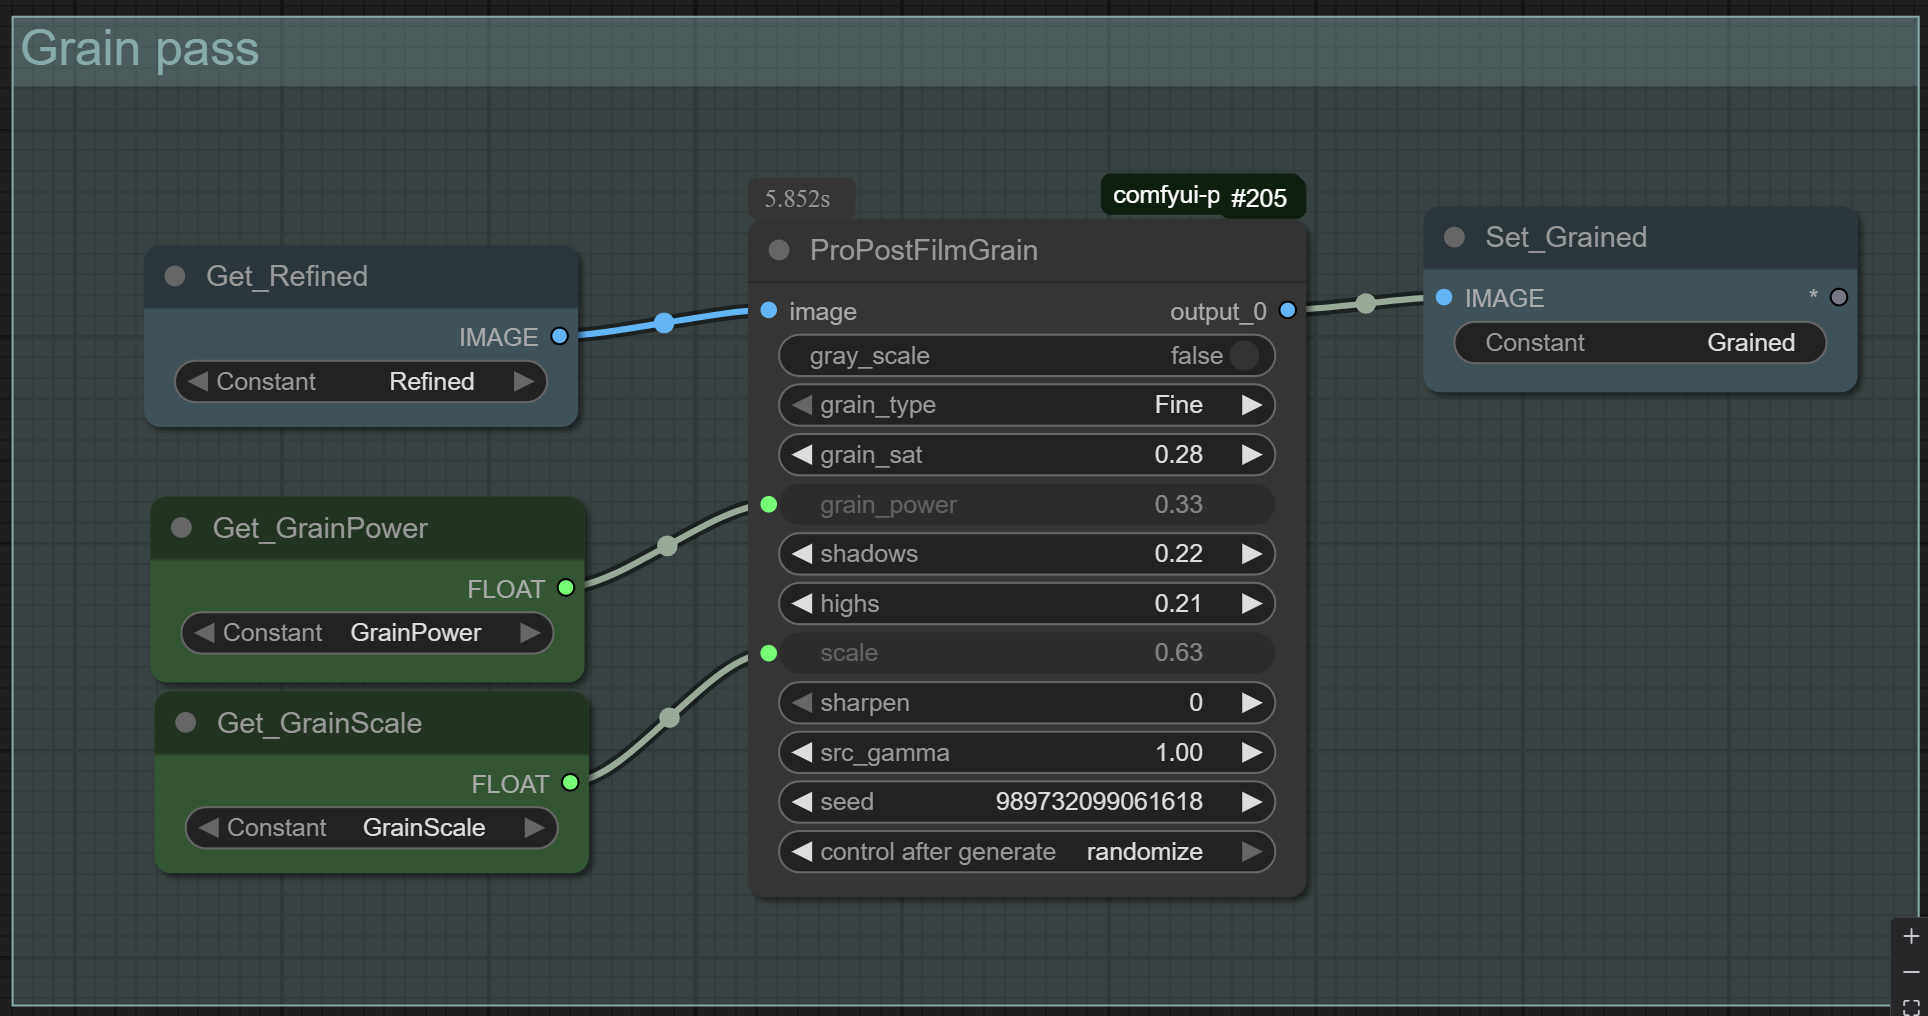Increase highs value
This screenshot has width=1928, height=1016.
click(x=1251, y=603)
